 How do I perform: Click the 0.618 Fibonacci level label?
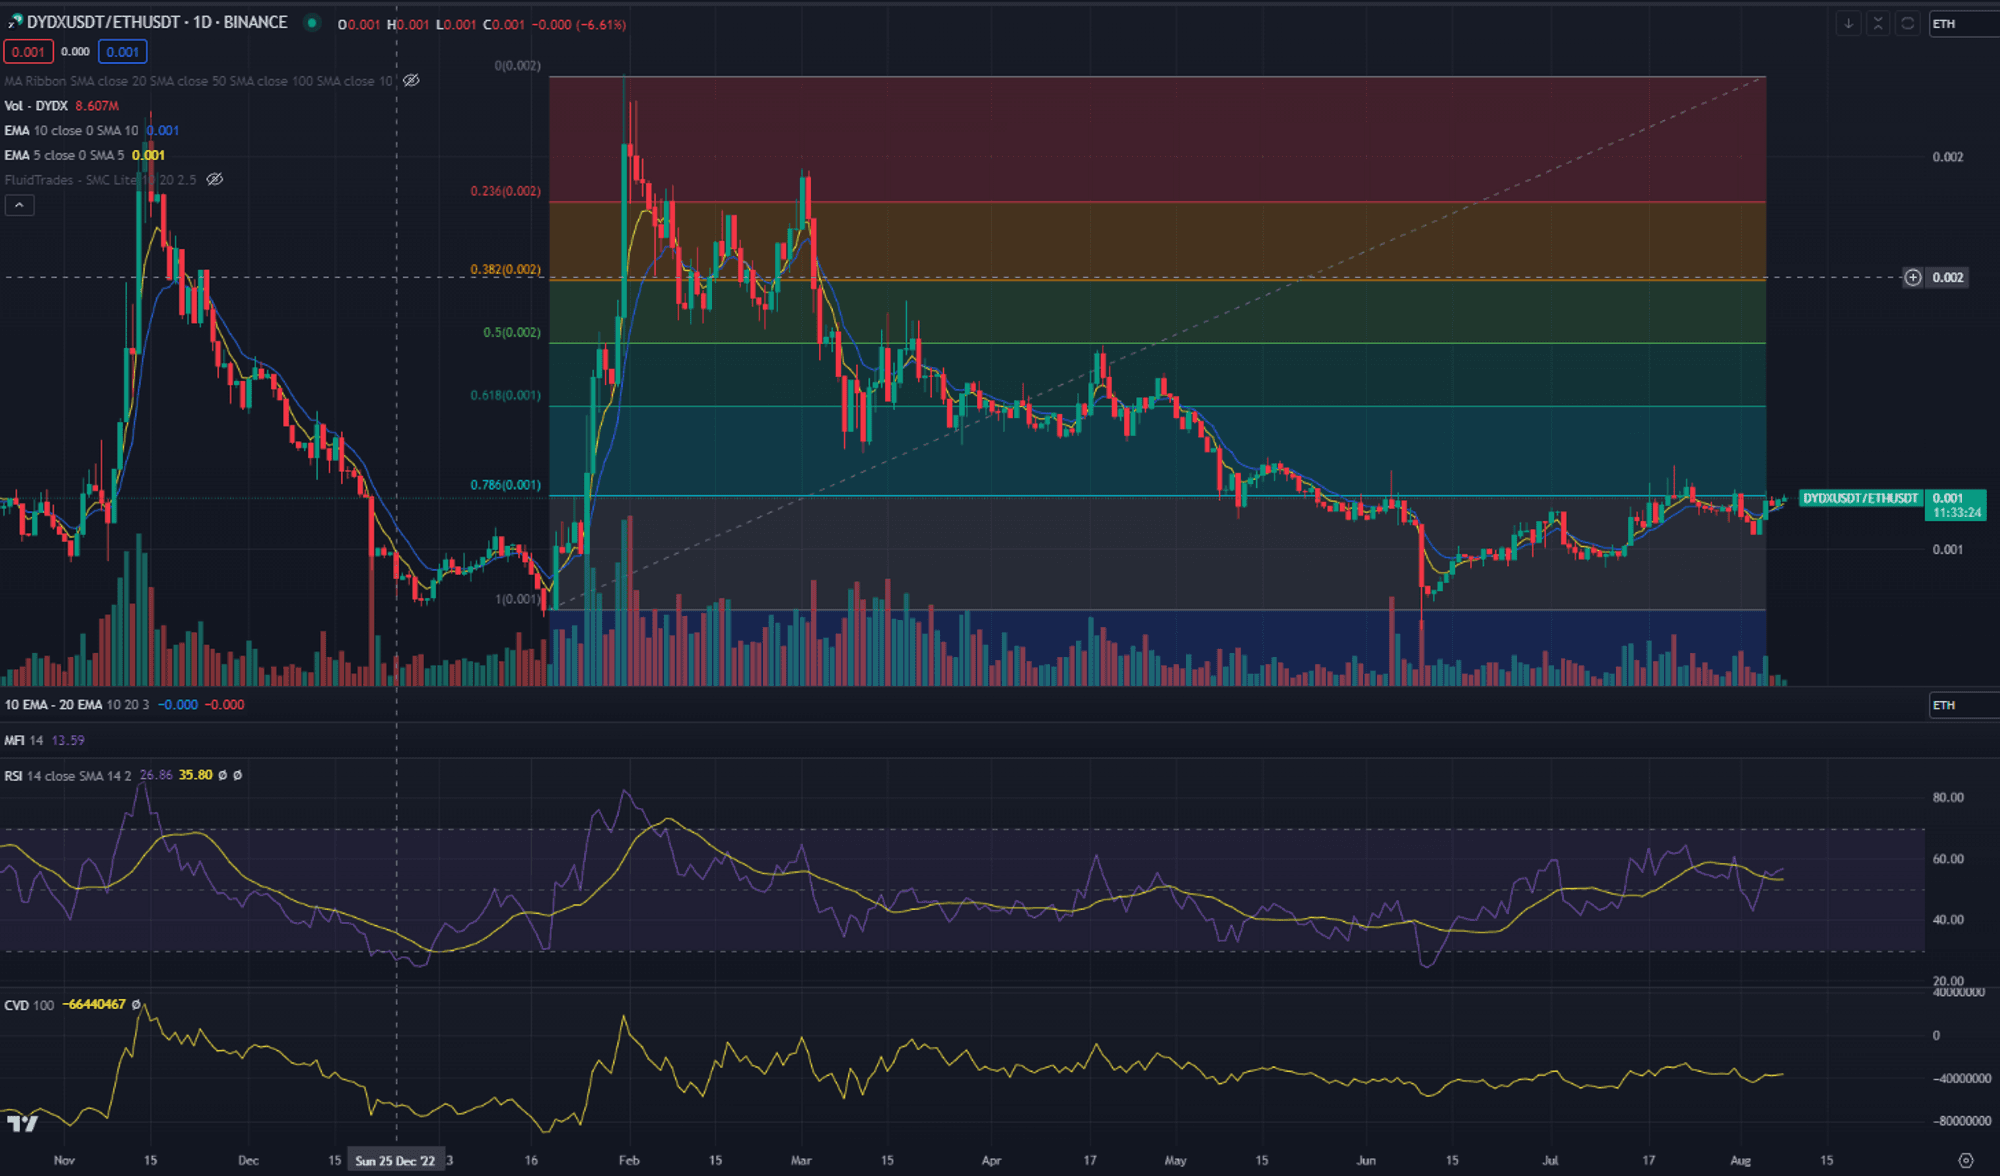(x=505, y=395)
